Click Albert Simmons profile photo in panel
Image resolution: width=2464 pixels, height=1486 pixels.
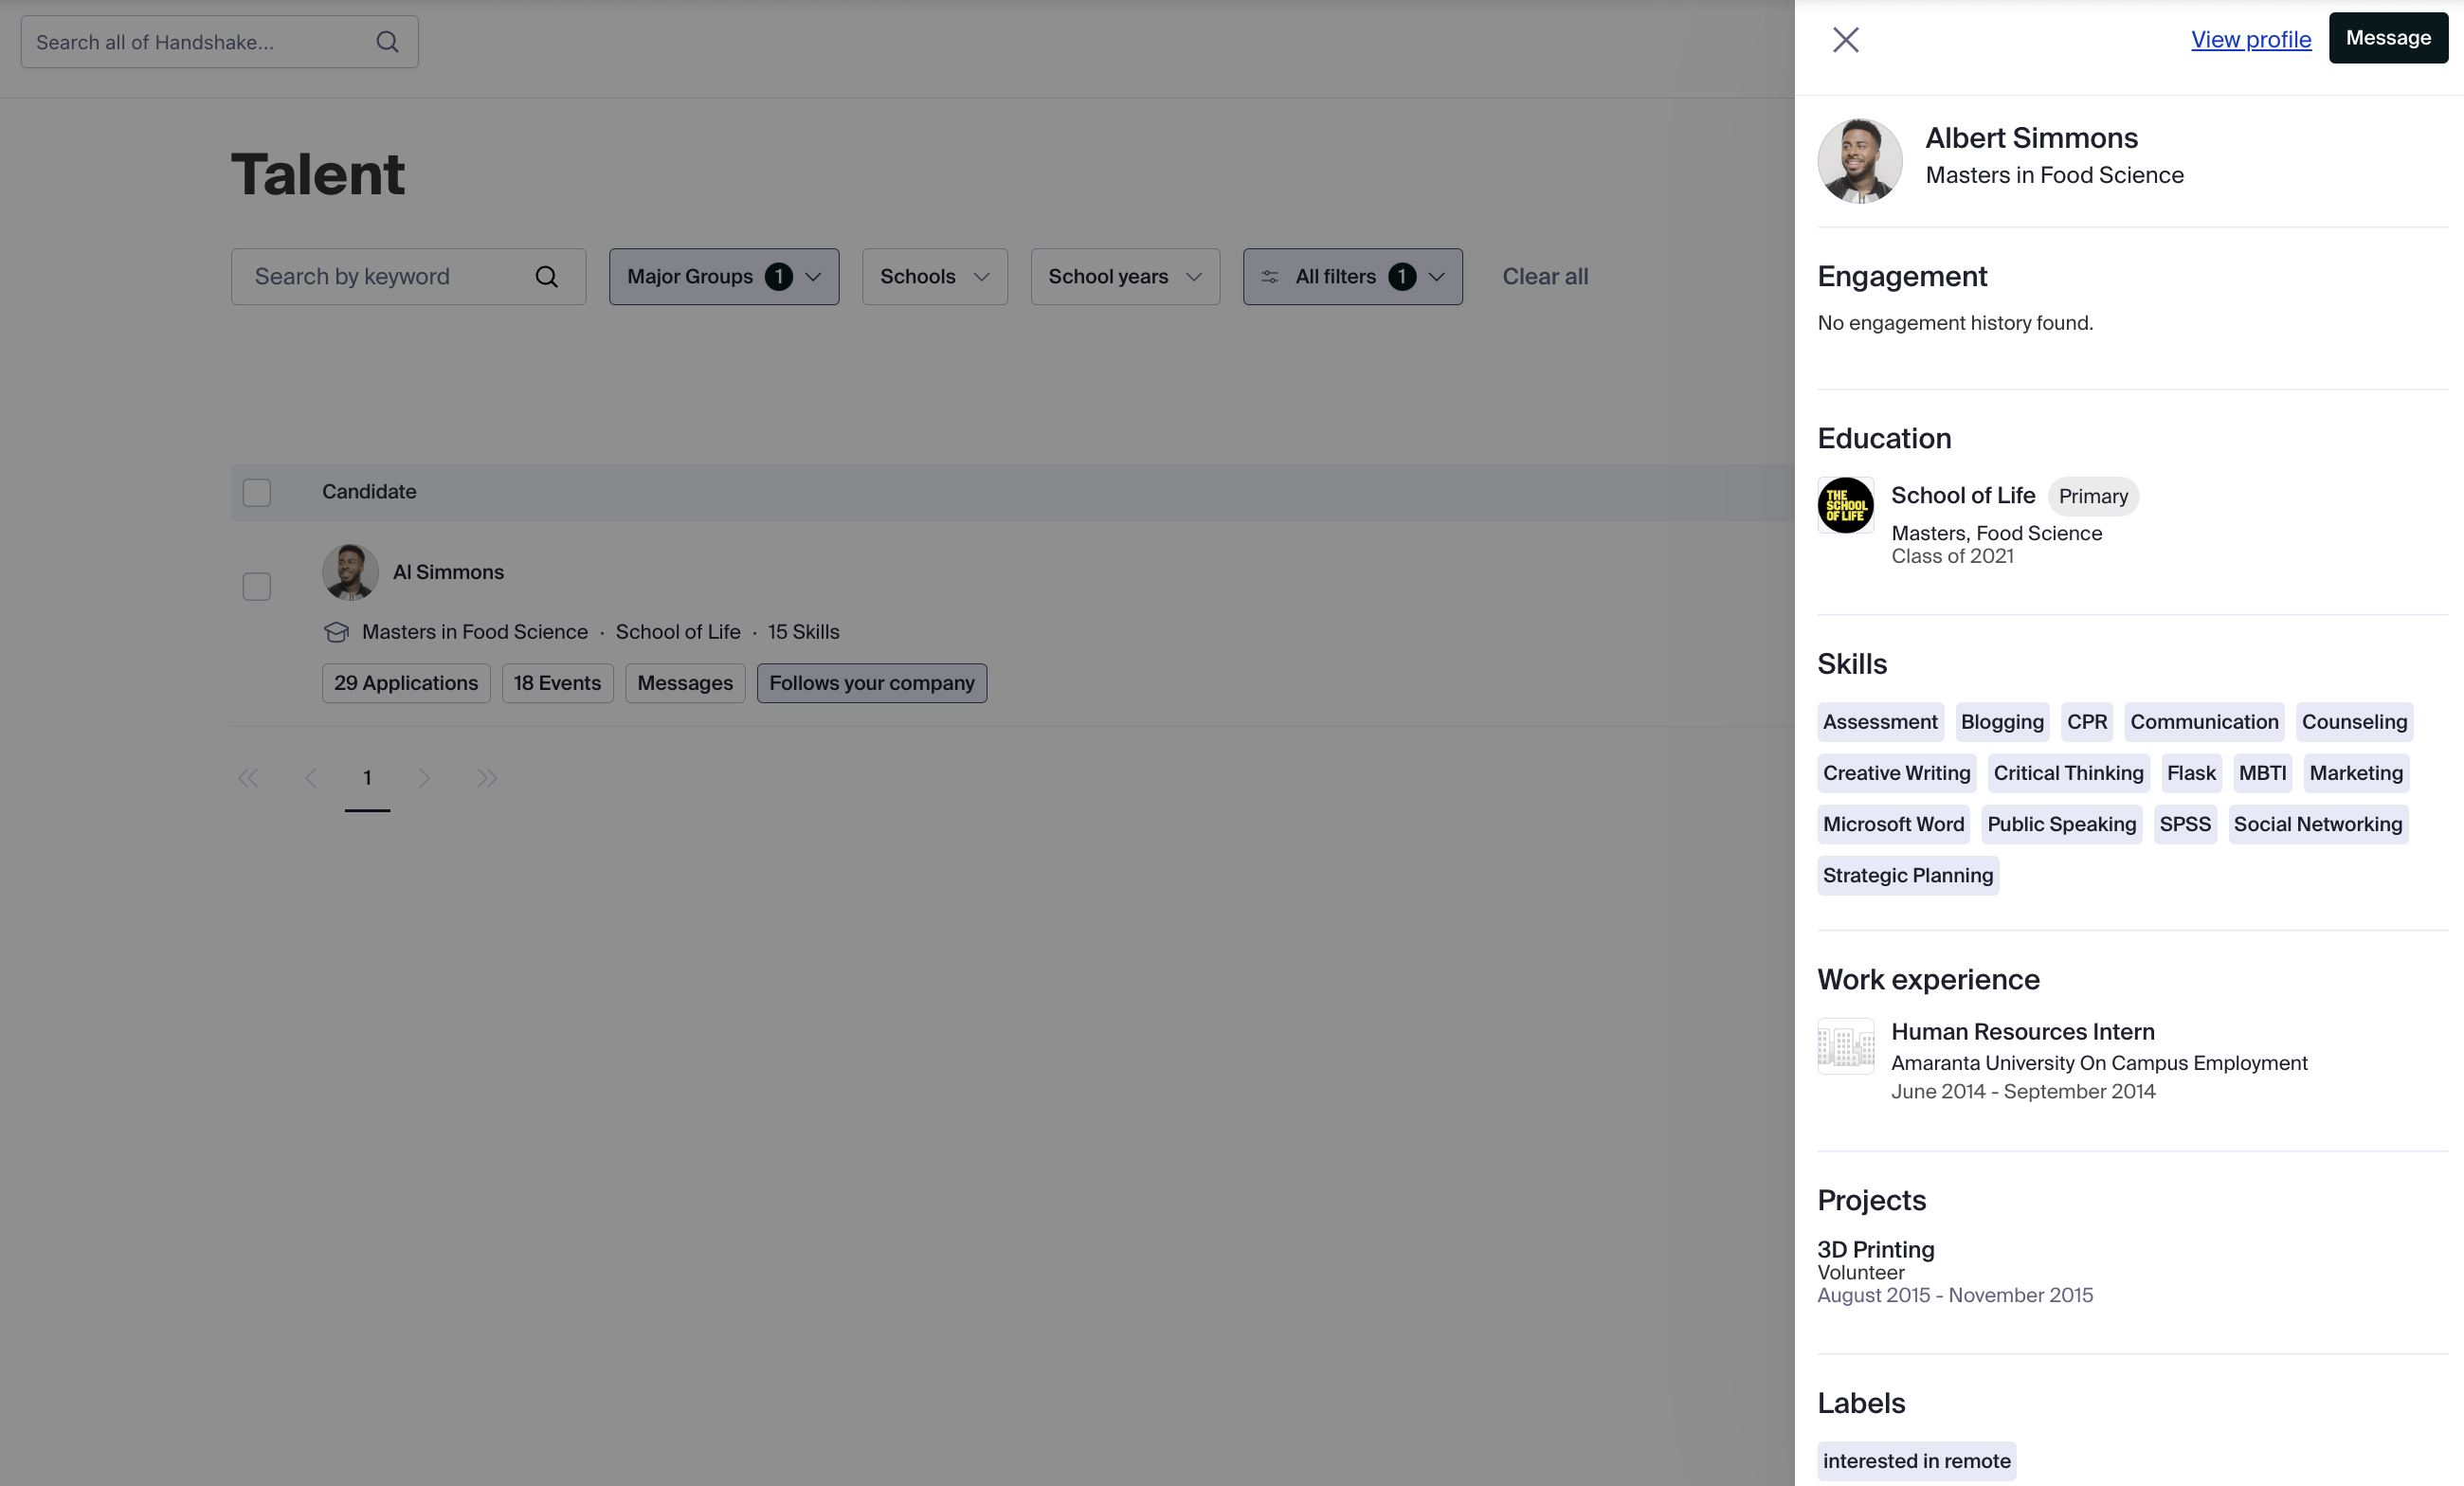click(1859, 161)
